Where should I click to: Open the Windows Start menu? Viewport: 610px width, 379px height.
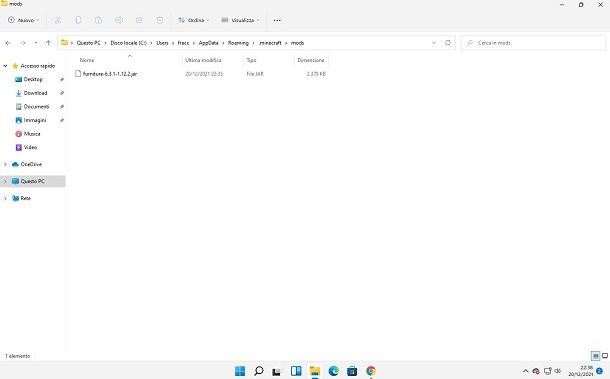coord(240,371)
